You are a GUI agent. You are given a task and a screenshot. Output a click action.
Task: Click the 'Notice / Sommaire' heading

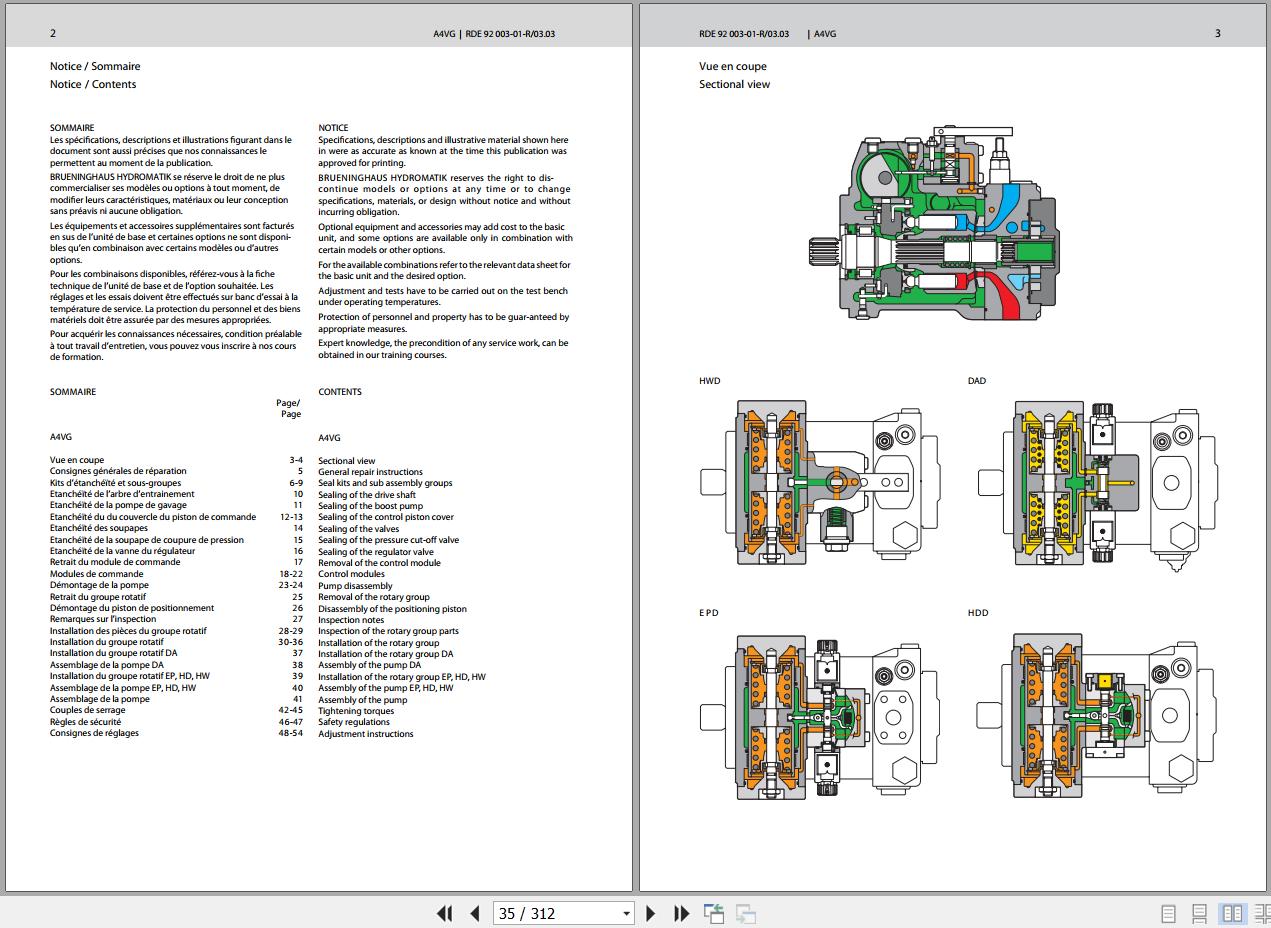[x=95, y=66]
